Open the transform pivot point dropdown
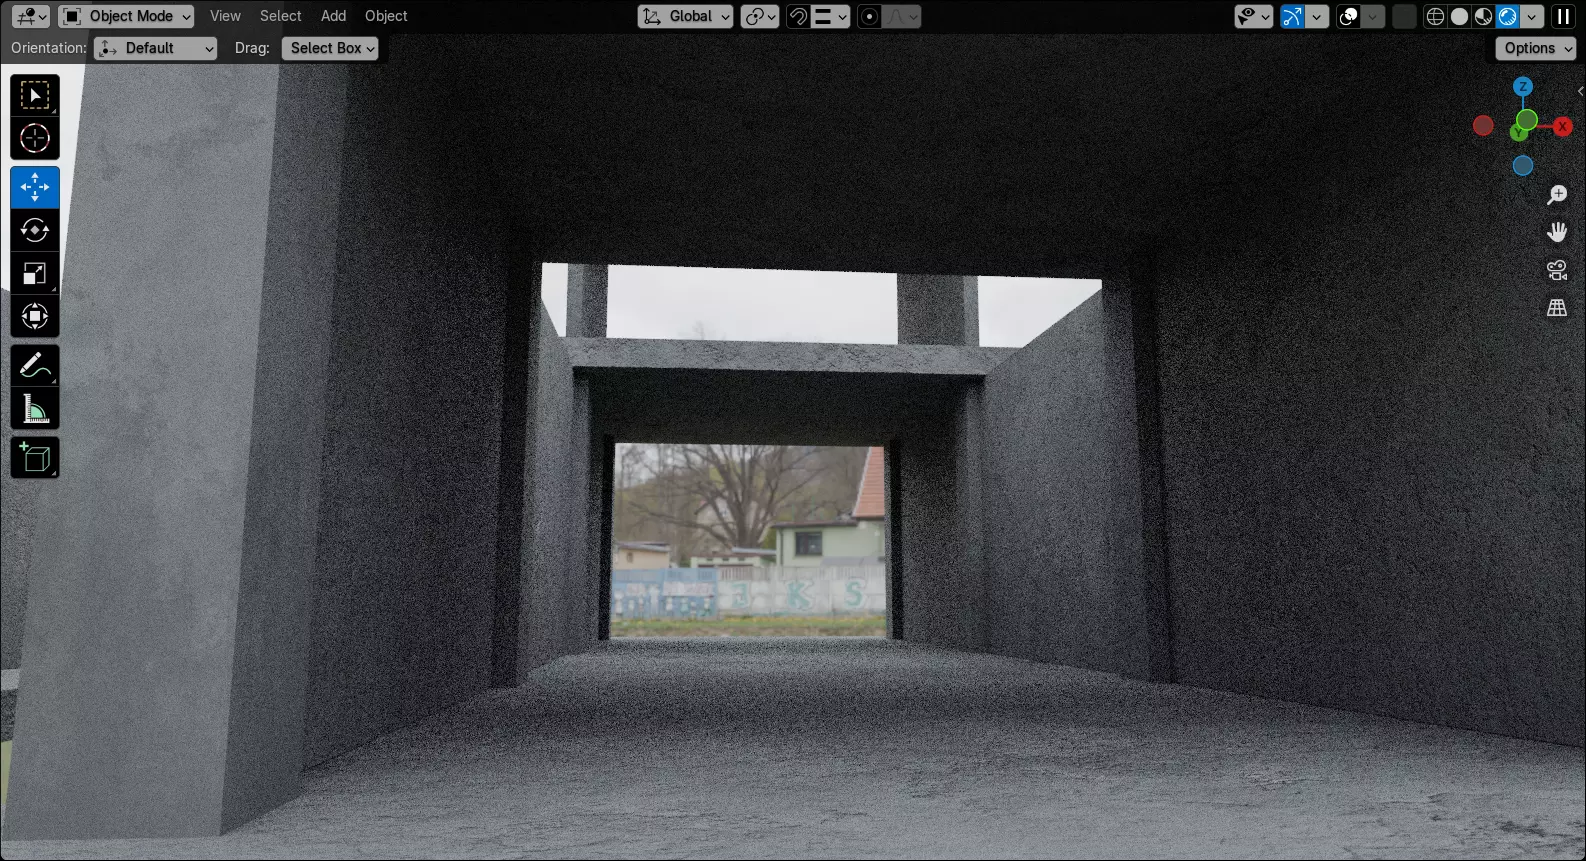Viewport: 1586px width, 861px height. pos(760,16)
